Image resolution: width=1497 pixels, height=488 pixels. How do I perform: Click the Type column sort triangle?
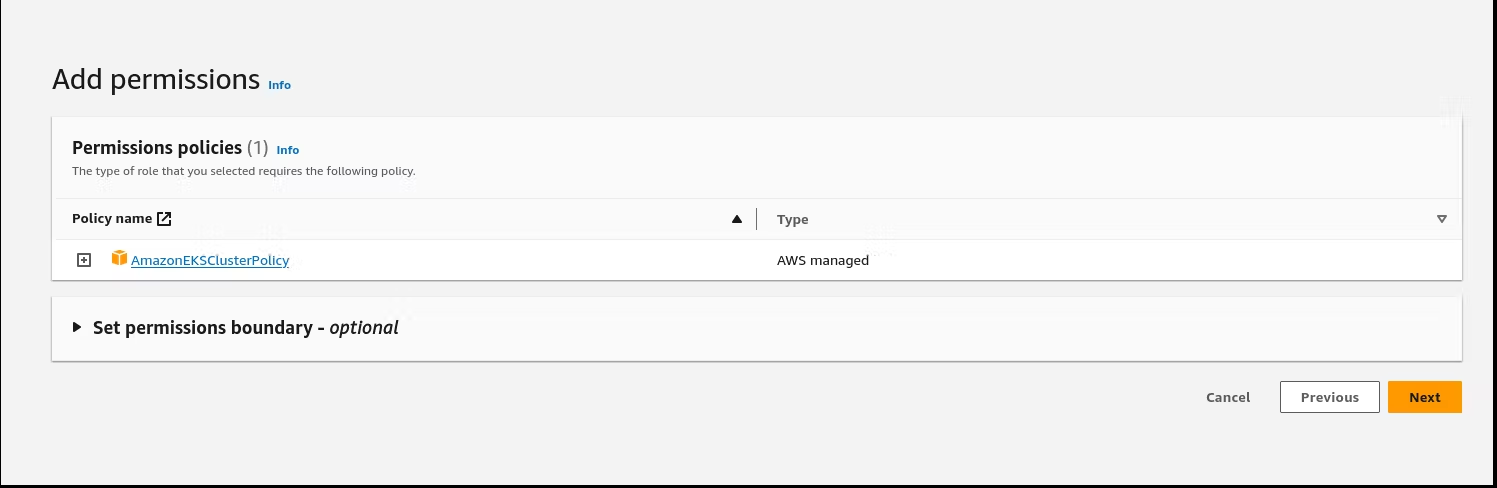click(1441, 219)
